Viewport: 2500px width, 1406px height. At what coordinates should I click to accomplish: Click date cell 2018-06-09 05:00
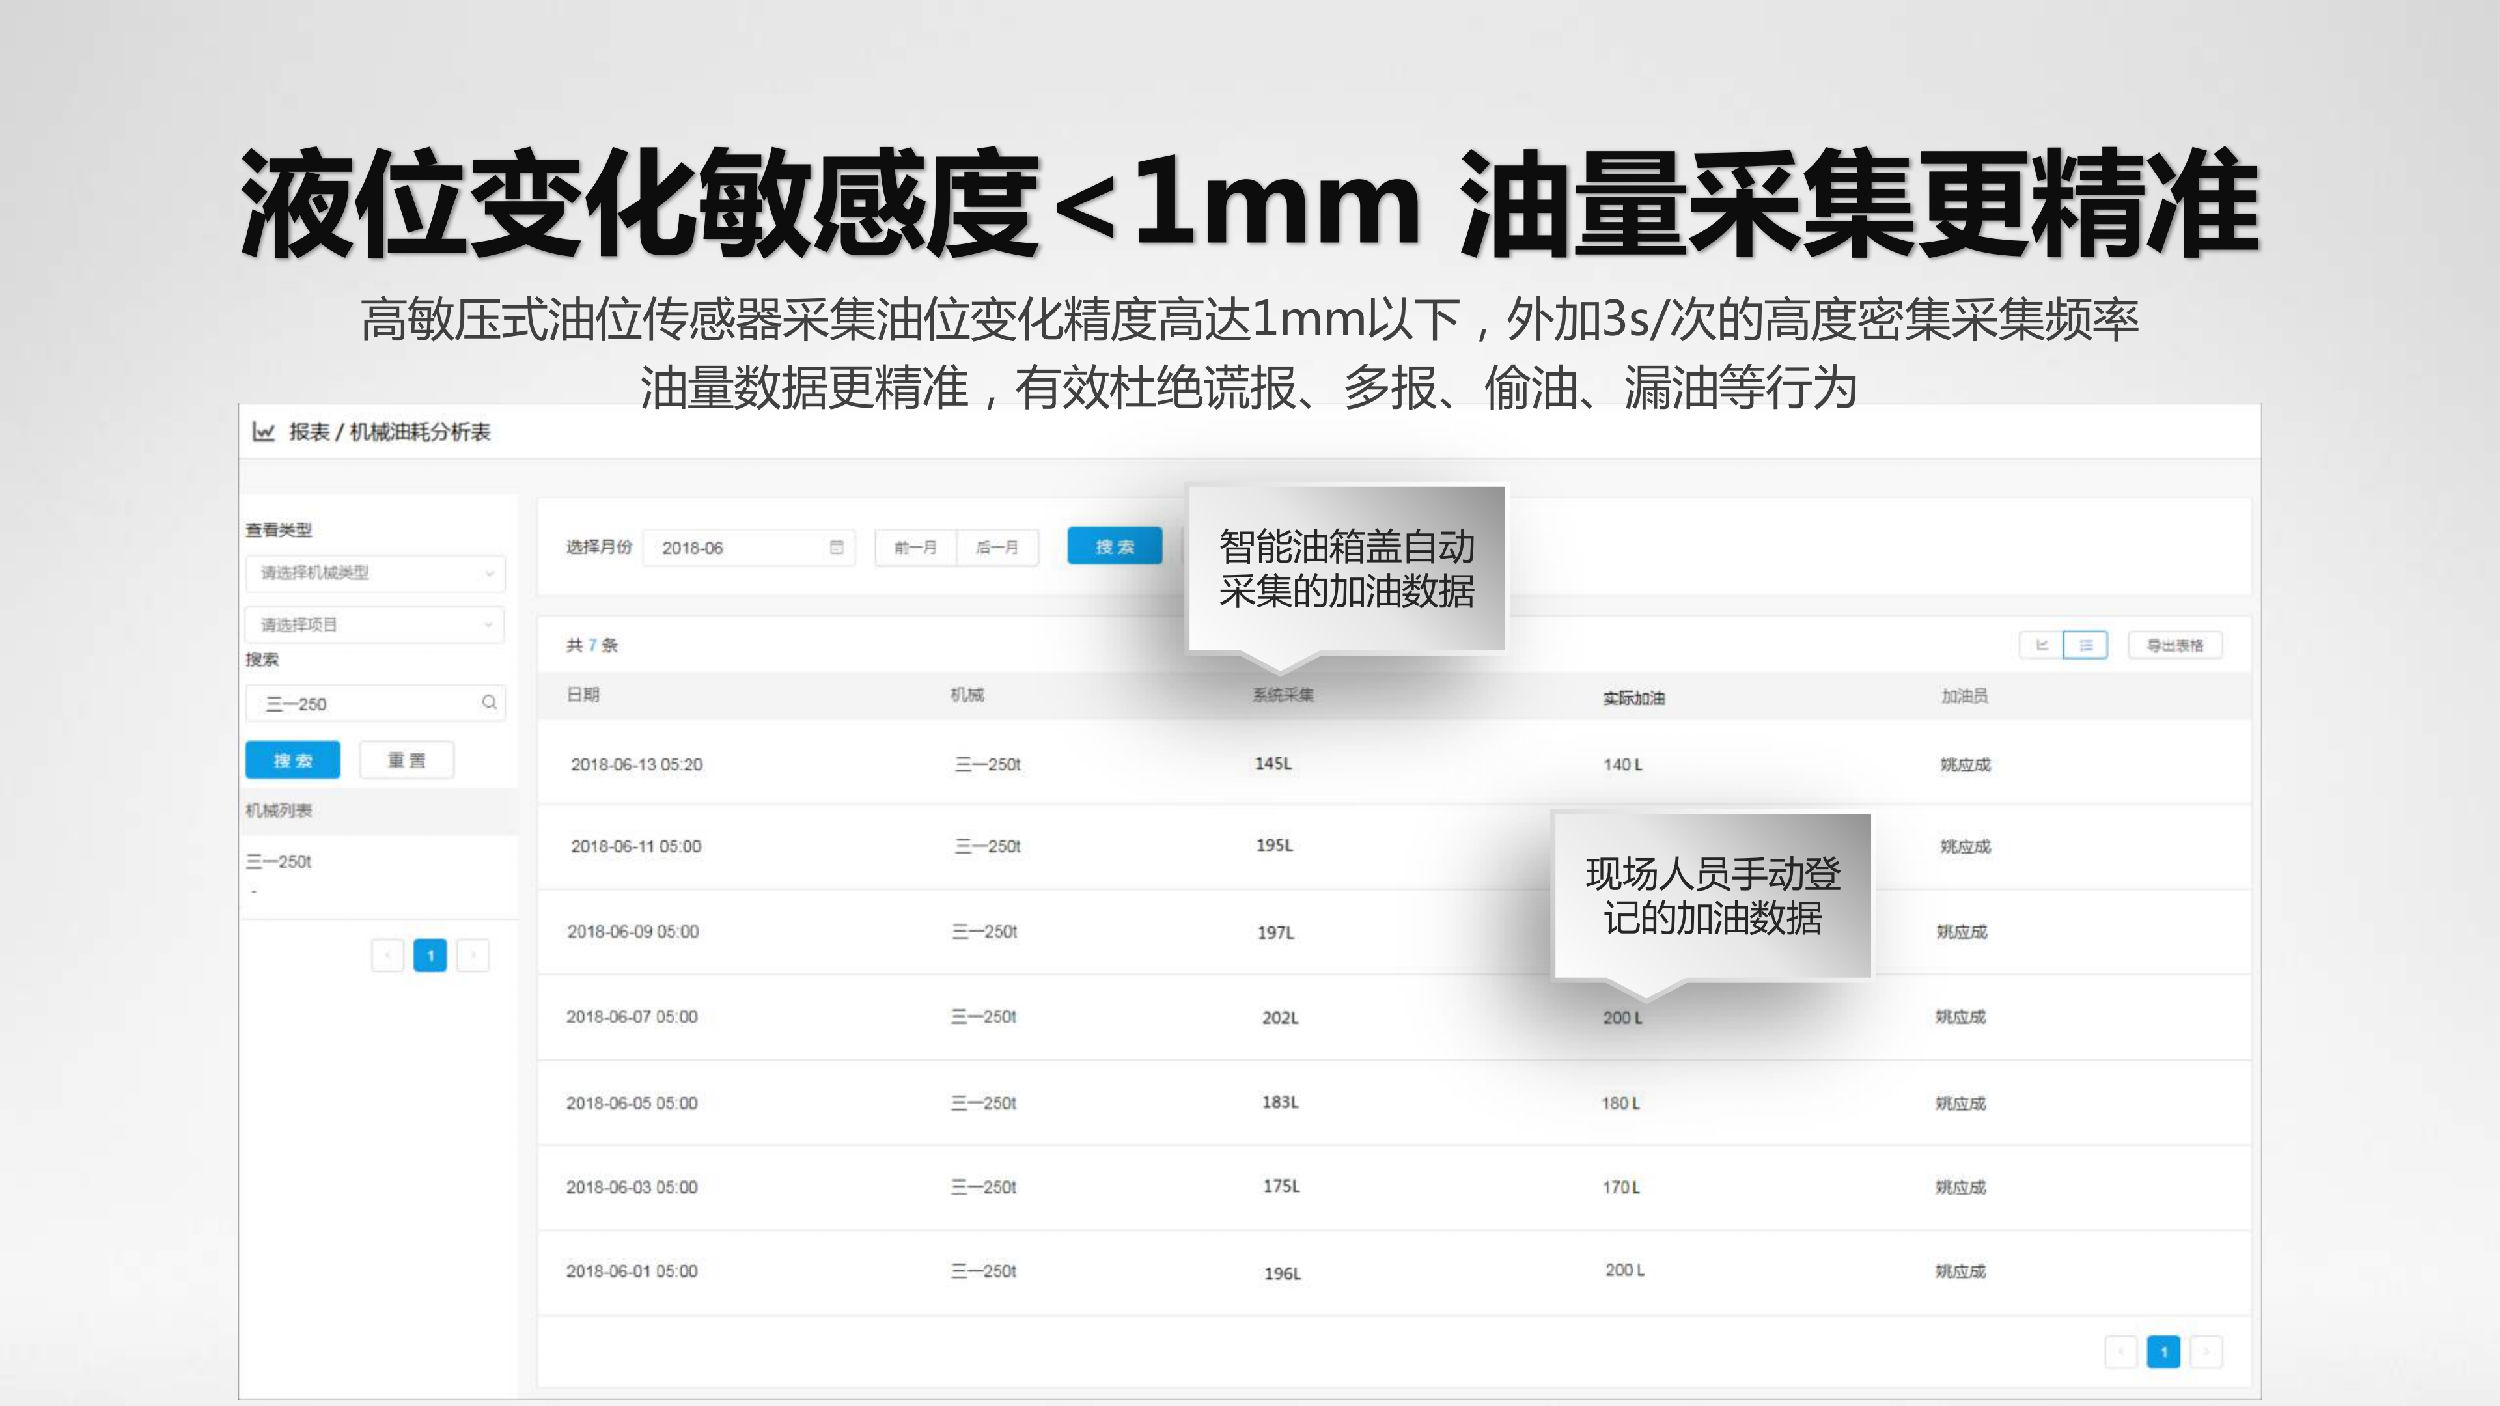tap(633, 931)
